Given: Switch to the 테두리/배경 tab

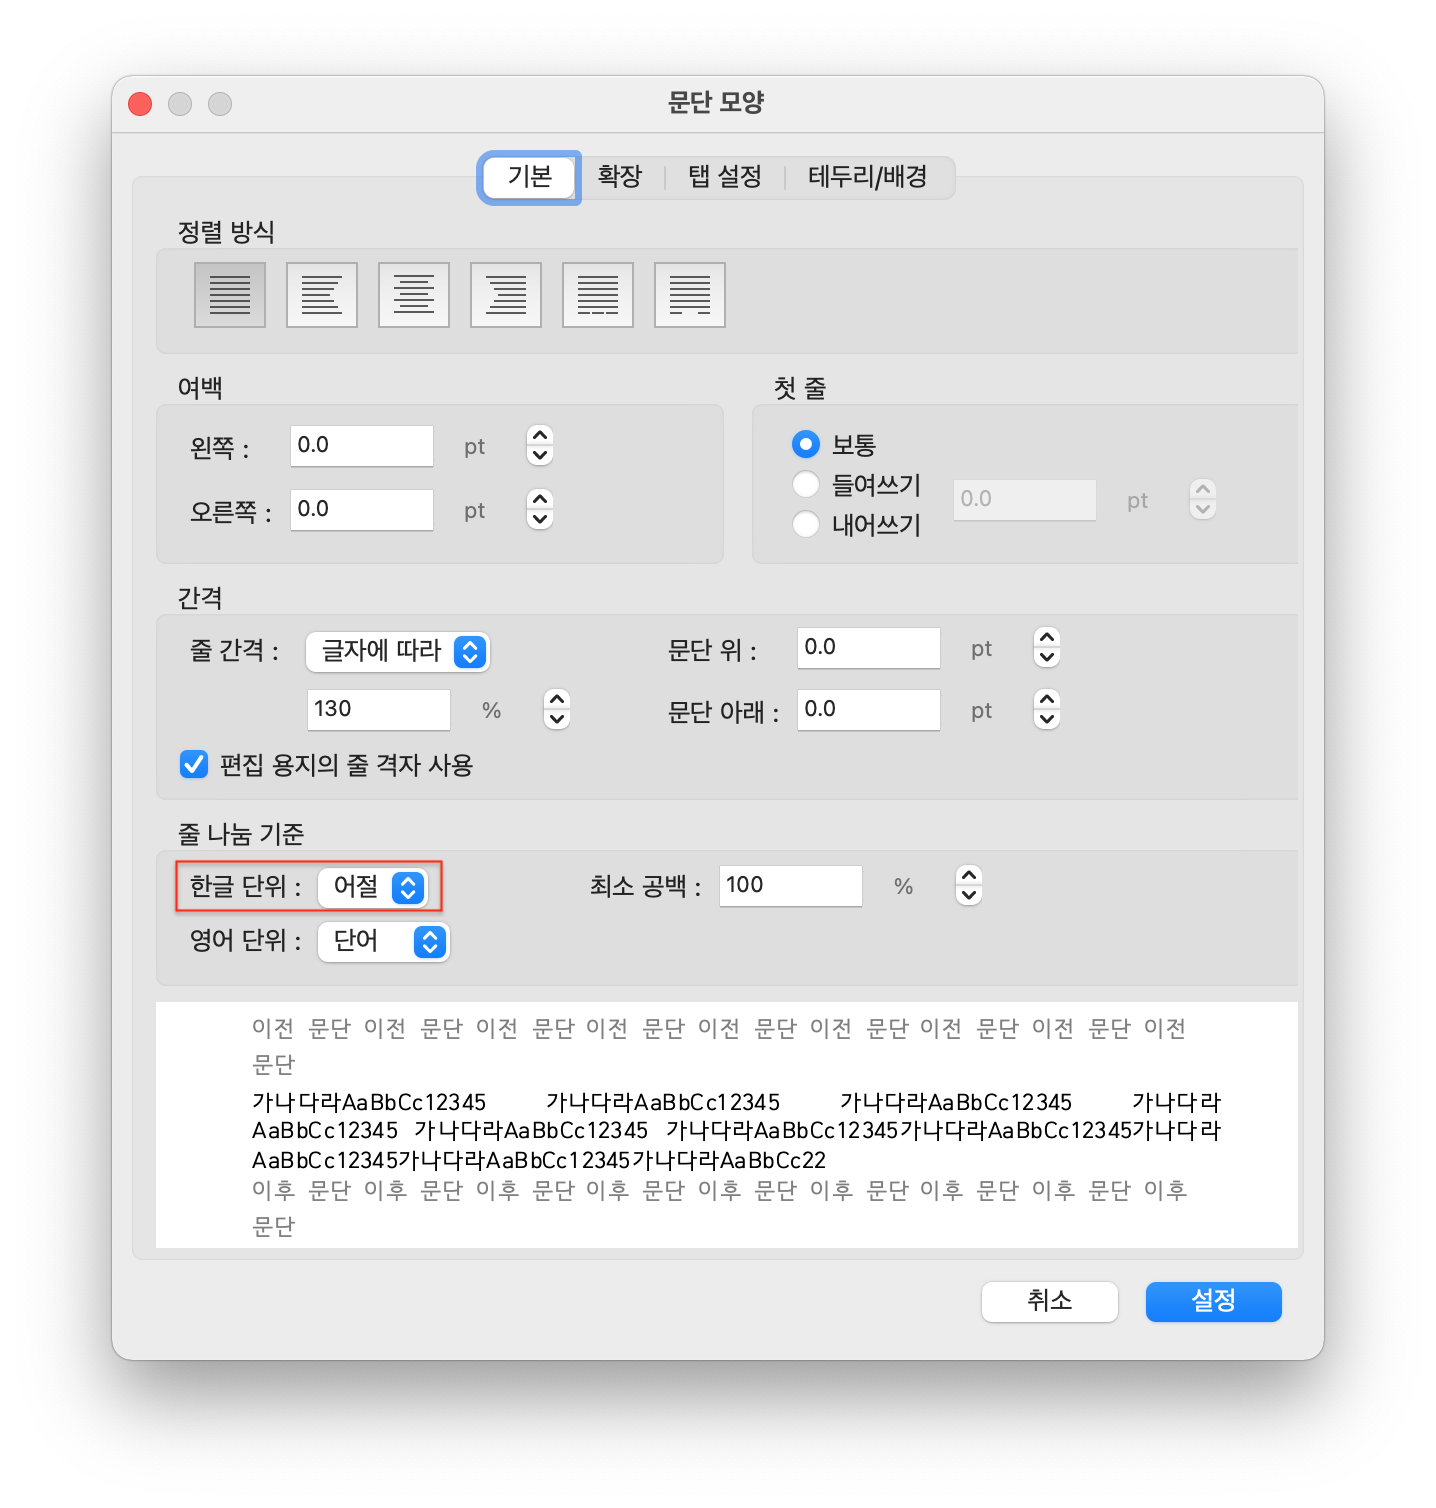Looking at the screenshot, I should pos(867,177).
